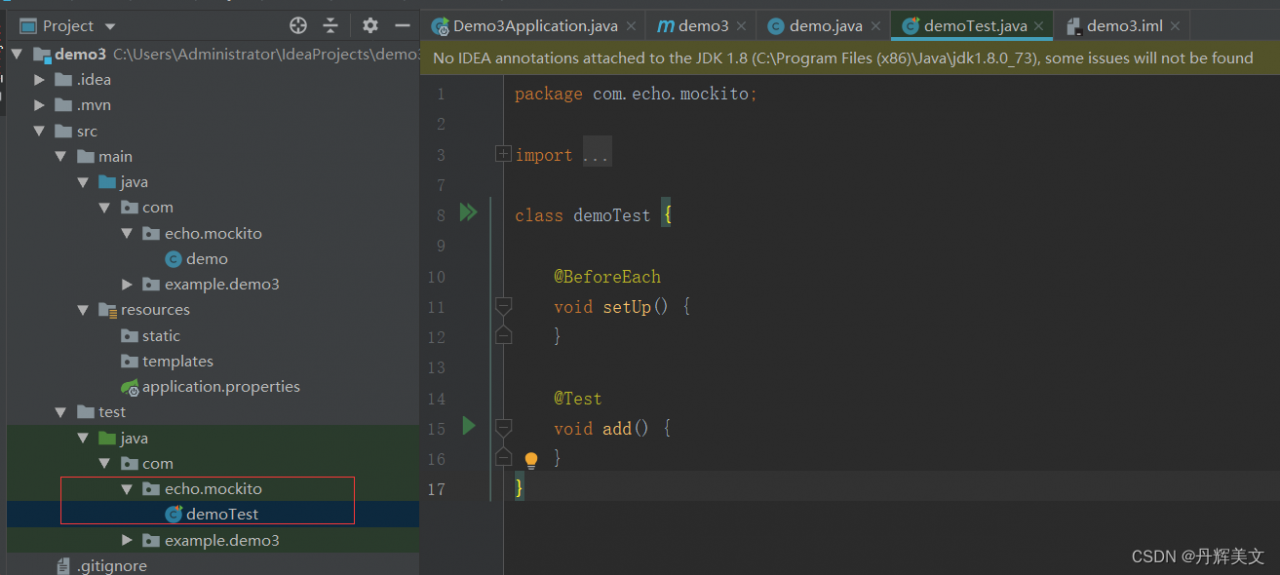Open Project panel settings gear
This screenshot has width=1280, height=575.
370,26
